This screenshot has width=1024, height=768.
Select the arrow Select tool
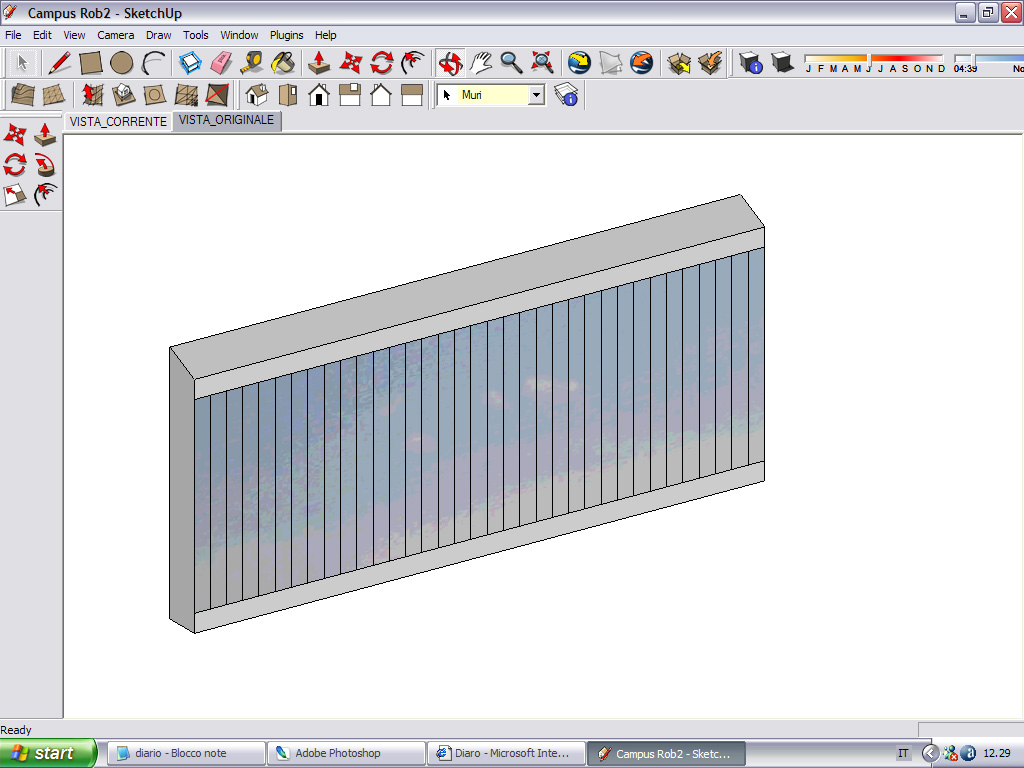click(22, 63)
